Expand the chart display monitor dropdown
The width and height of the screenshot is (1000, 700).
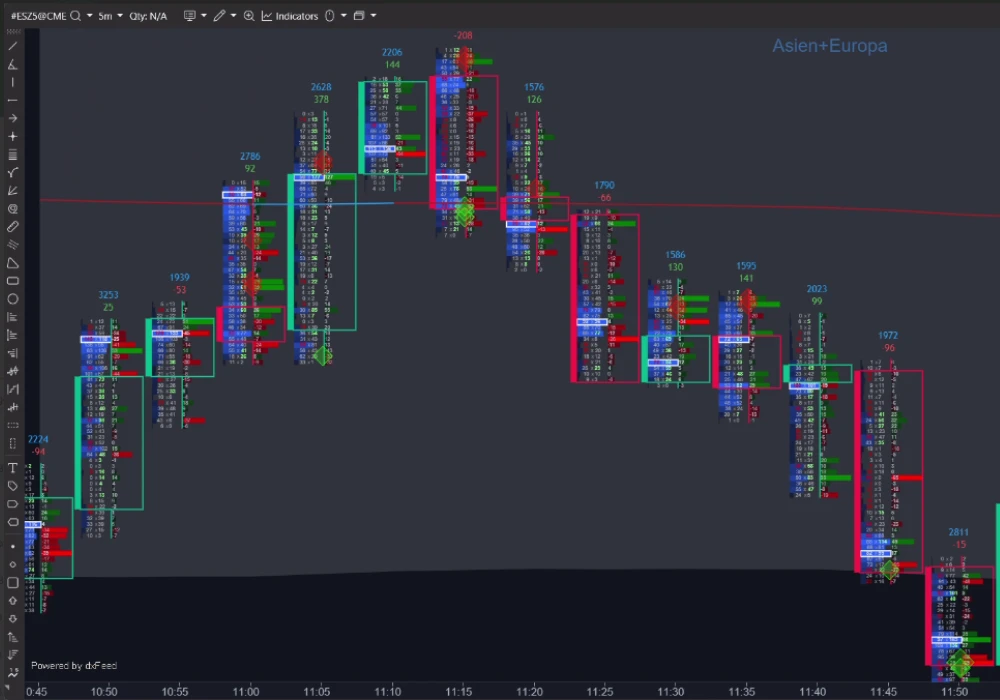point(203,16)
